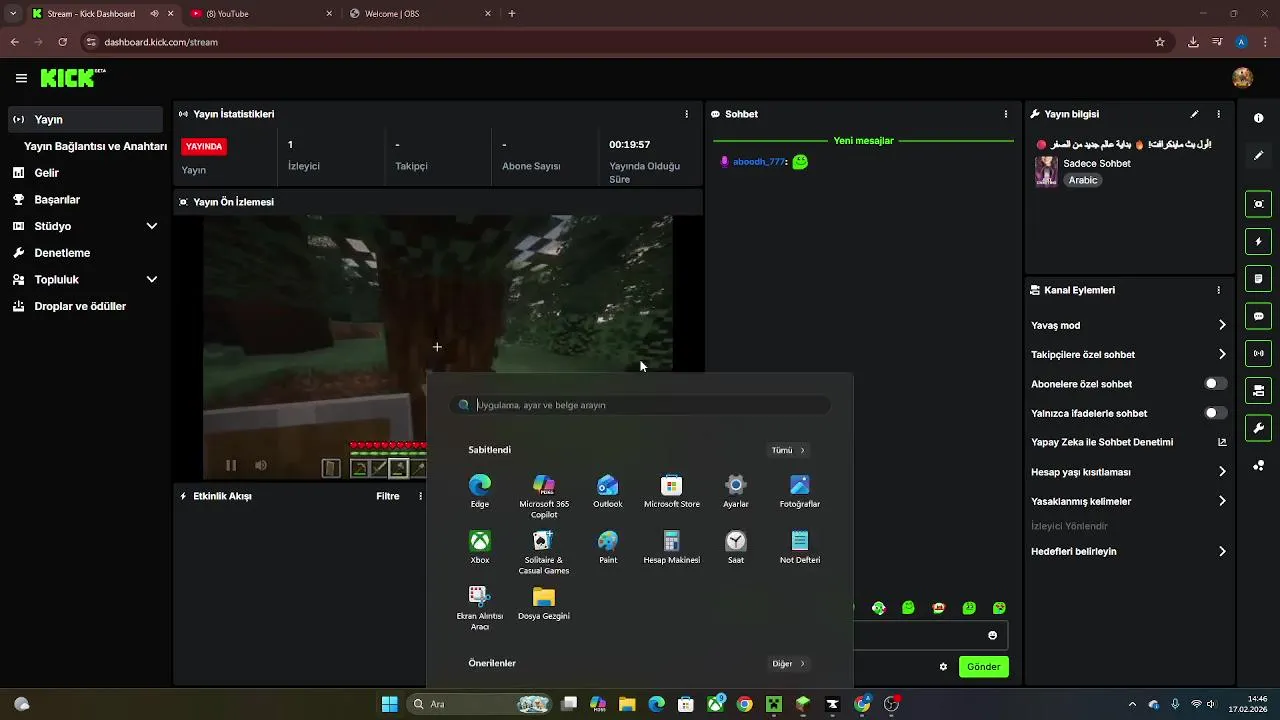Open the Fotoğraflar app

tap(800, 491)
